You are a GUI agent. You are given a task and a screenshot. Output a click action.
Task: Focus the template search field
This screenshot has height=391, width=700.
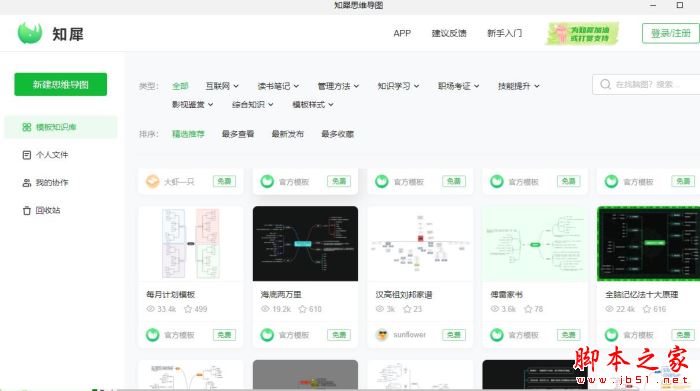646,84
